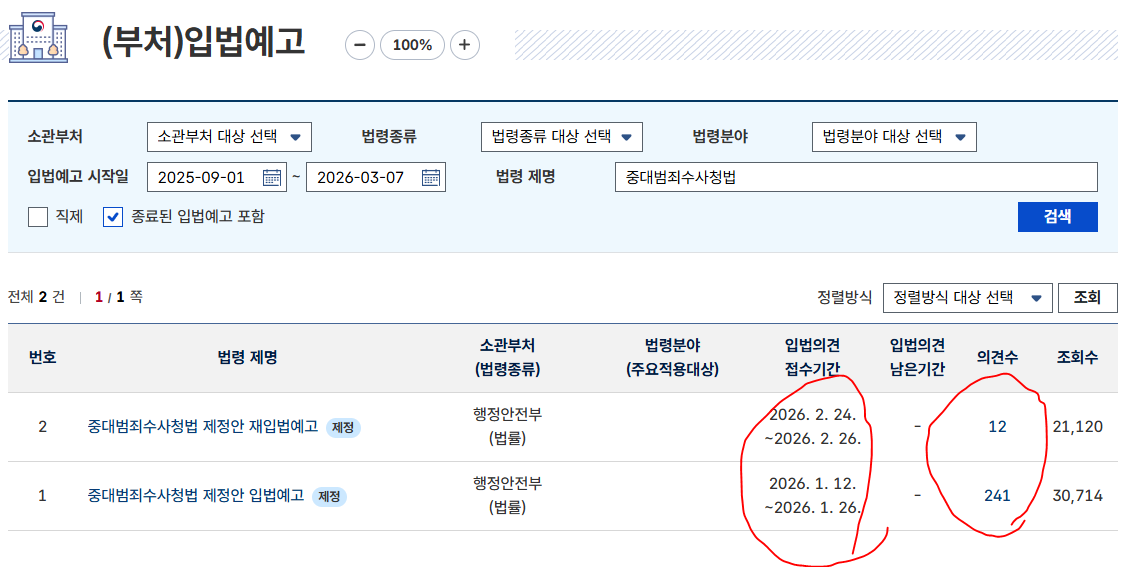Image resolution: width=1121 pixels, height=567 pixels.
Task: Click the 조회 button
Action: pyautogui.click(x=1087, y=298)
